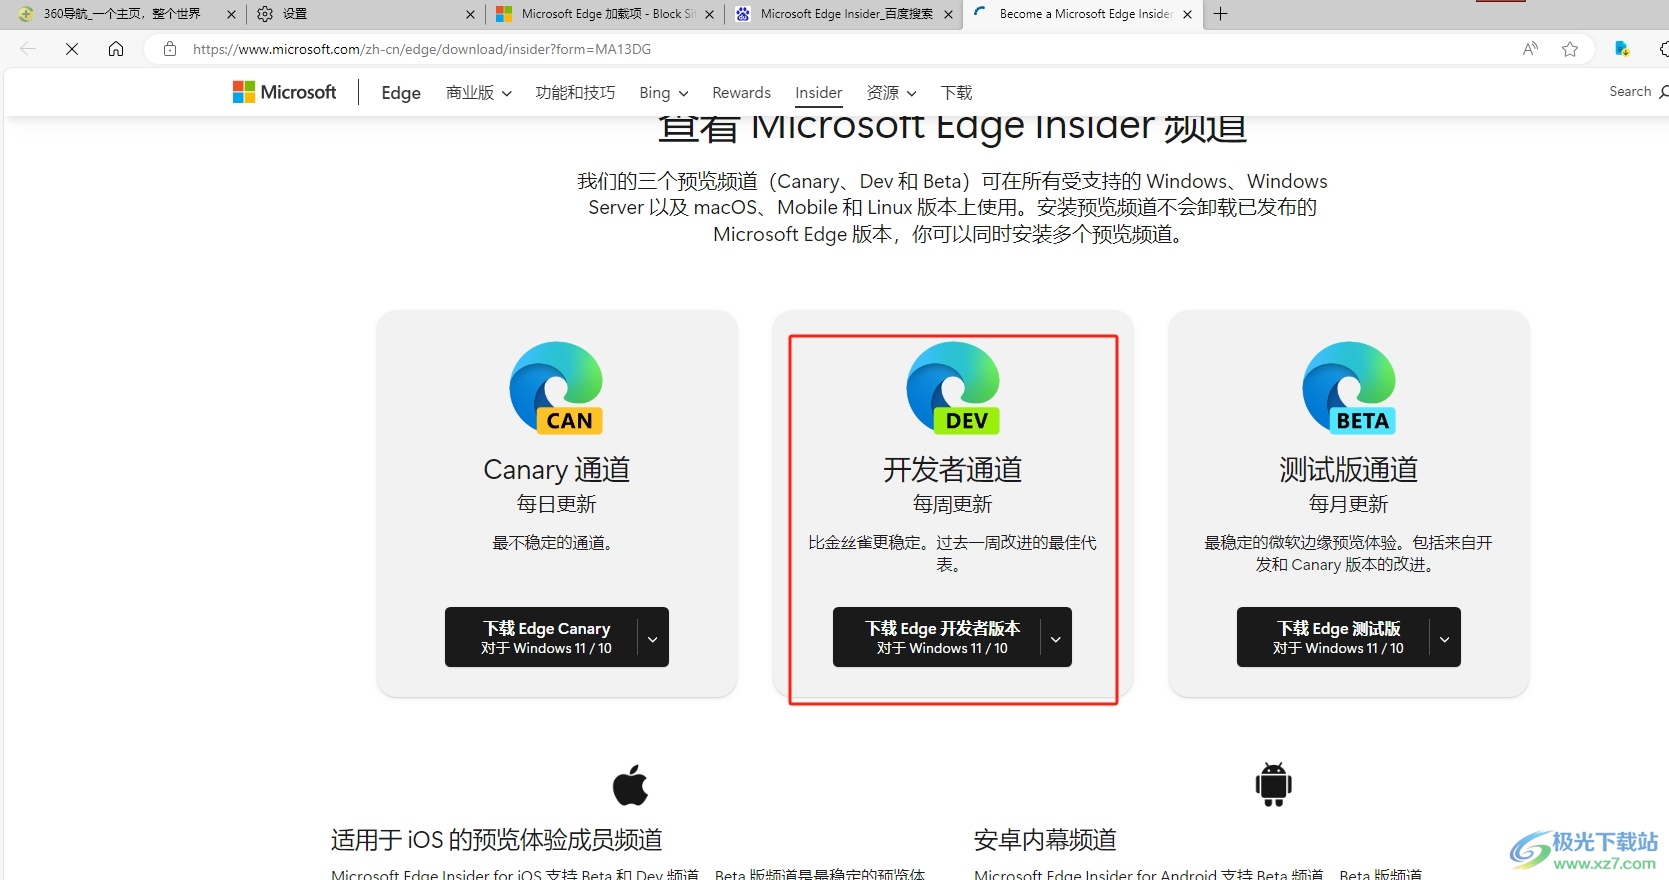Click 适用于 iOS 的预览体验成员频道 heading
The image size is (1669, 880).
pos(497,839)
